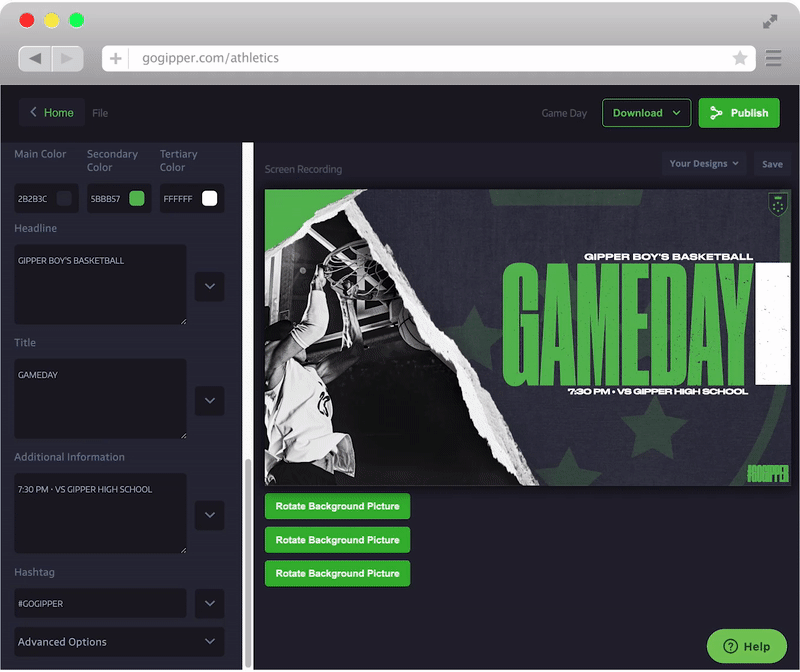Expand the Additional Information options chevron
Screen dimensions: 800x672
click(210, 515)
